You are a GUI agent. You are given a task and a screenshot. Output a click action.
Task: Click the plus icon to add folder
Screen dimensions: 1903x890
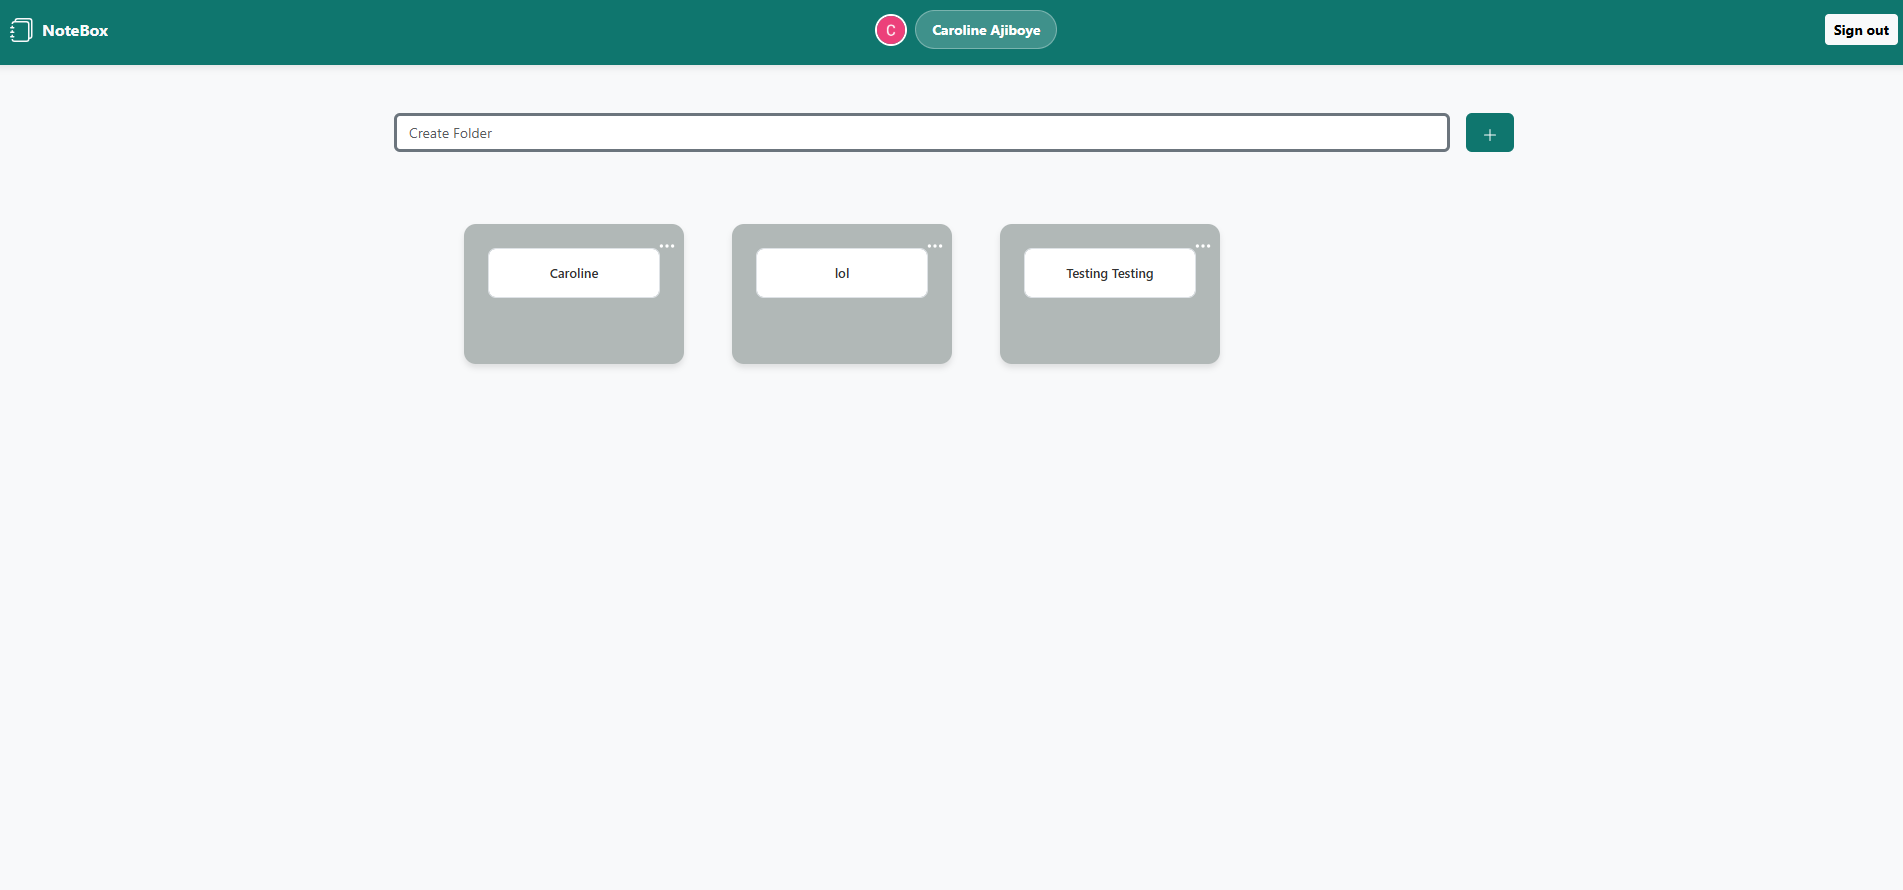click(1489, 133)
